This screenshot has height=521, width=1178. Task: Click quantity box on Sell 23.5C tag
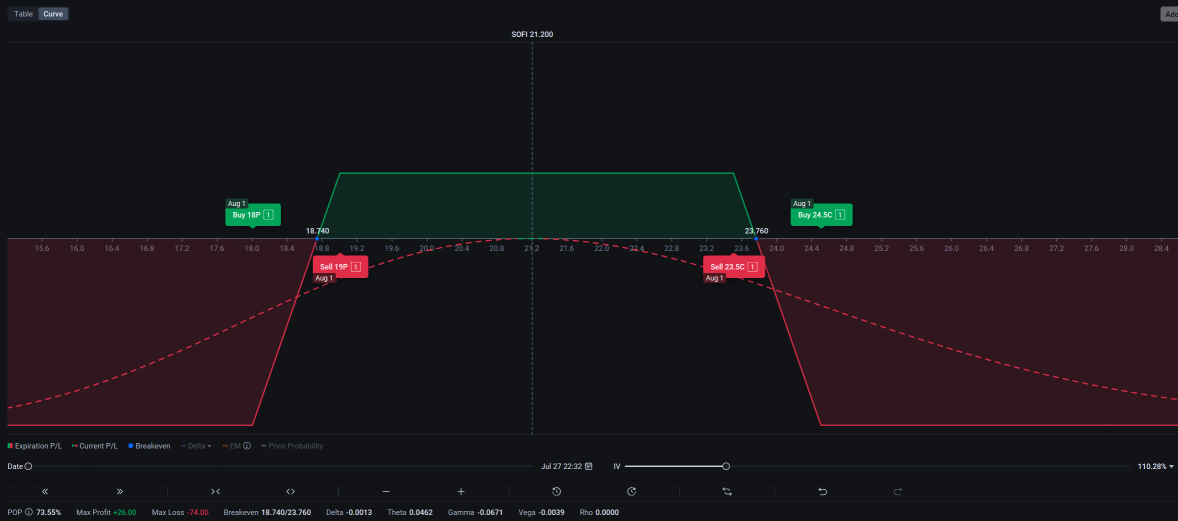(752, 267)
